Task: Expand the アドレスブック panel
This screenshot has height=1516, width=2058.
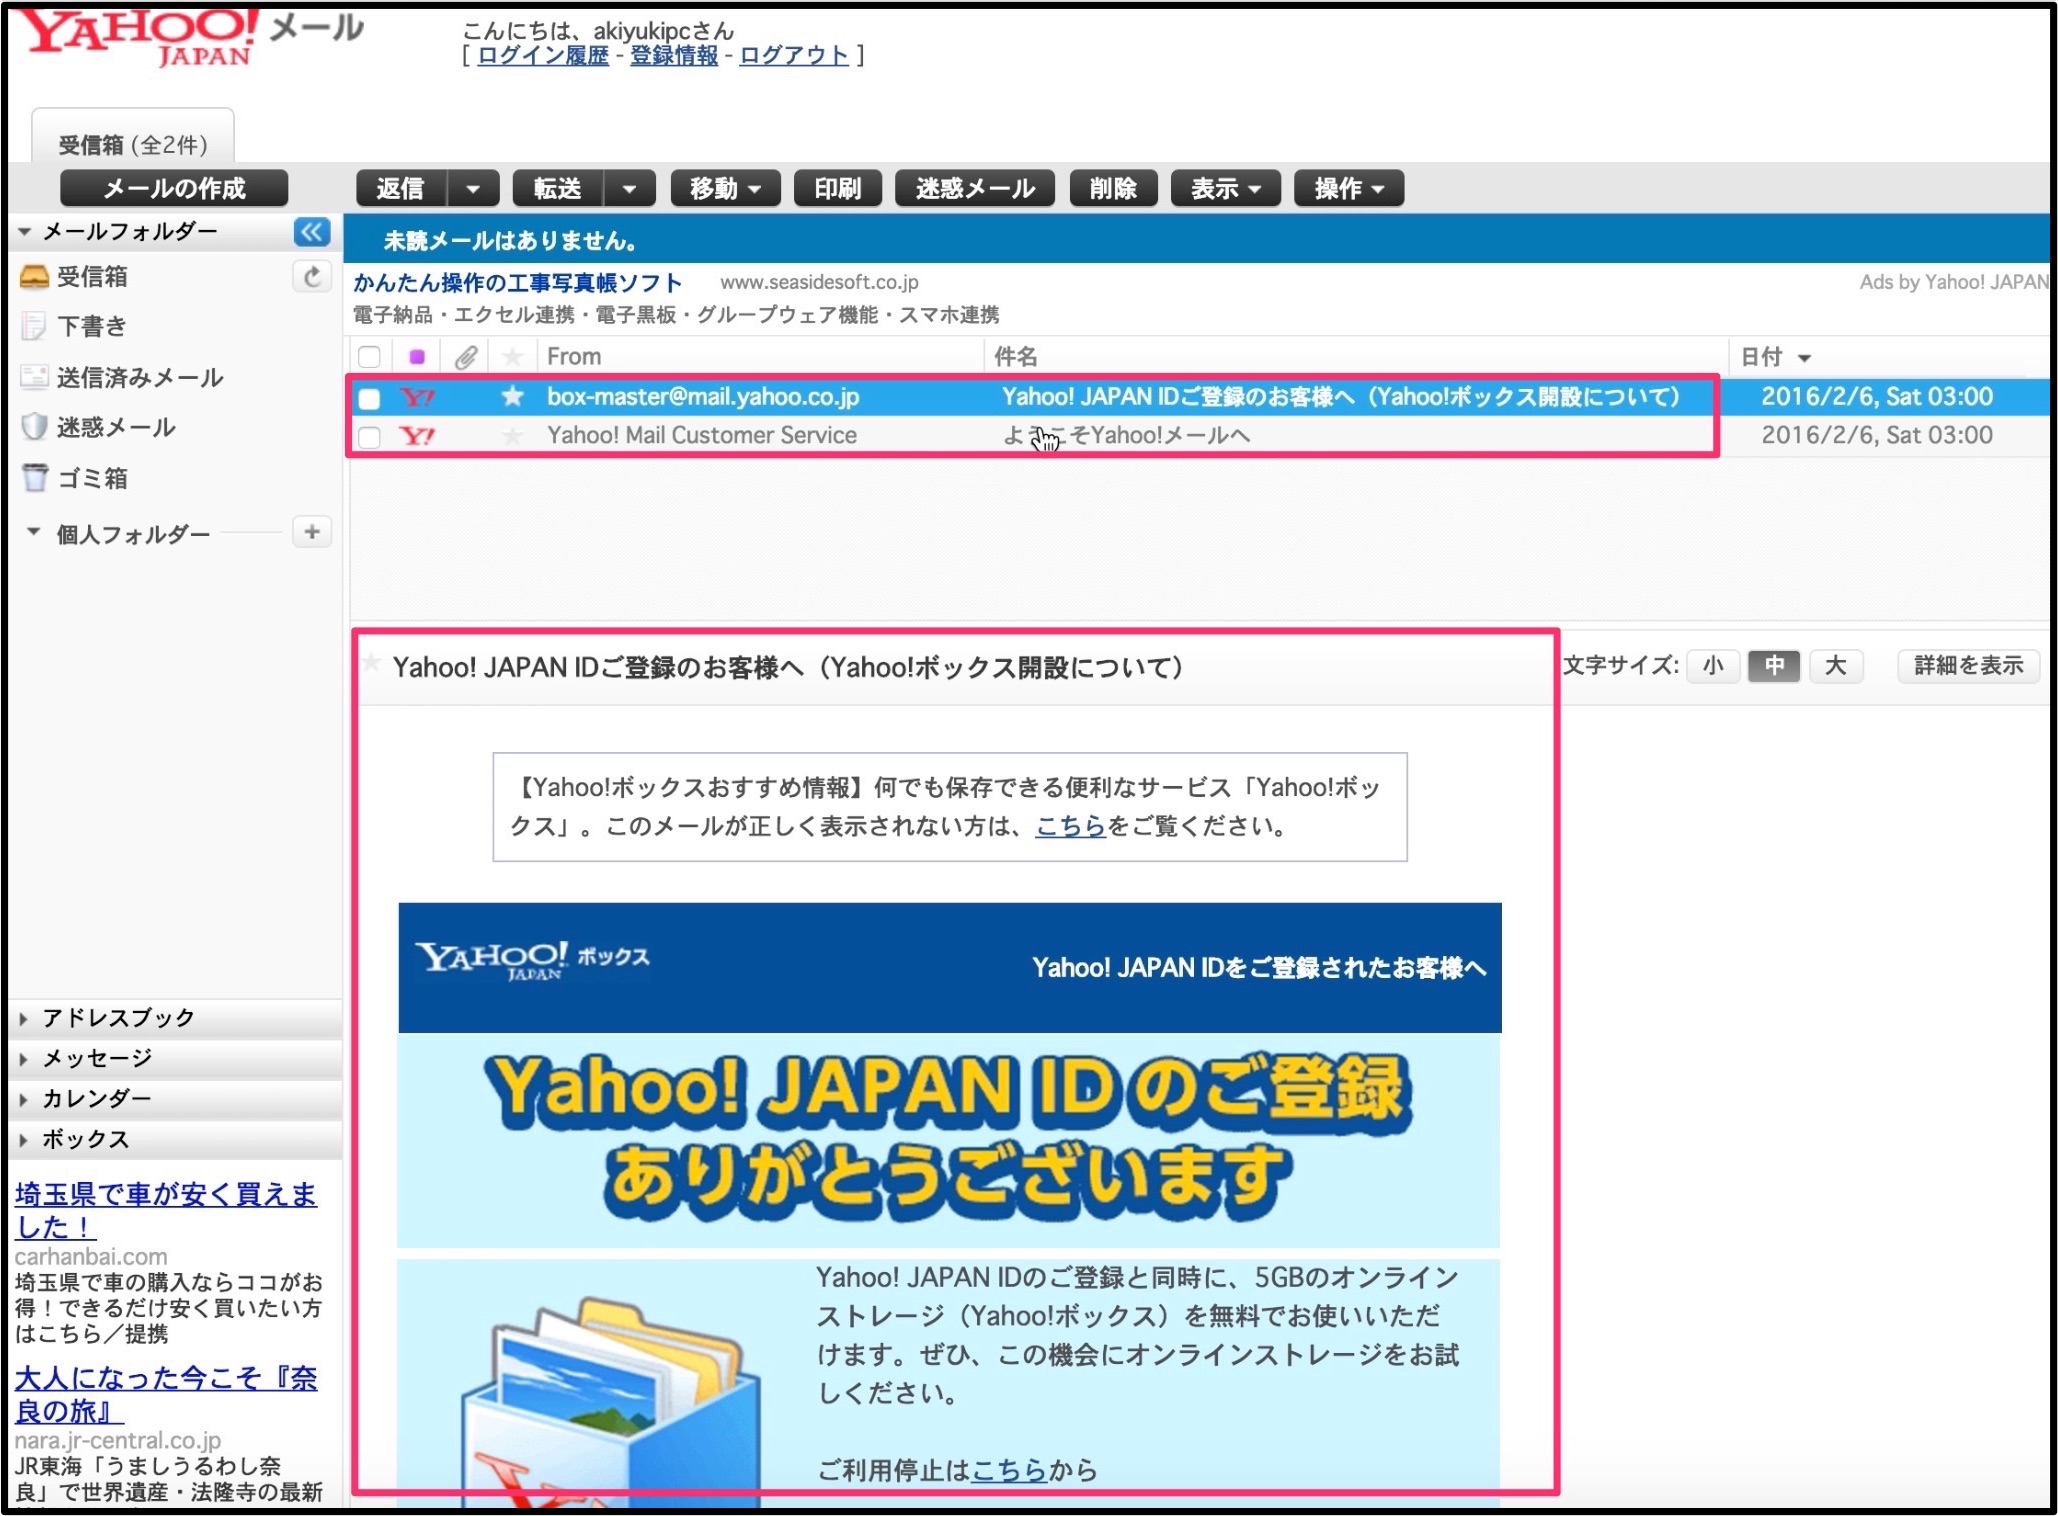Action: click(118, 1018)
